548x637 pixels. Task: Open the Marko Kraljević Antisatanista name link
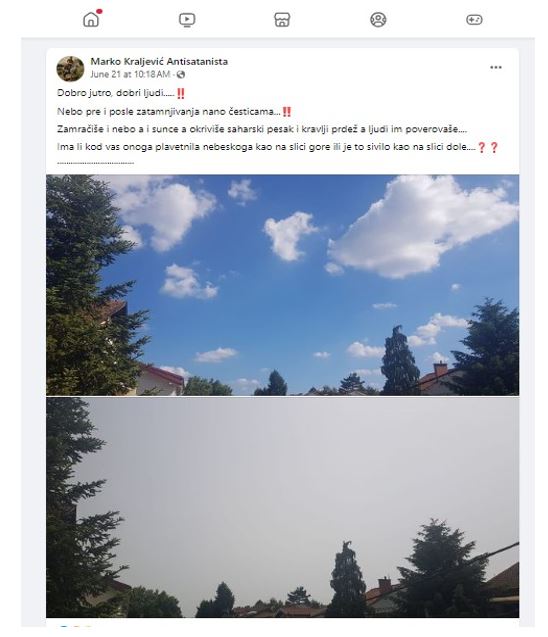[159, 61]
